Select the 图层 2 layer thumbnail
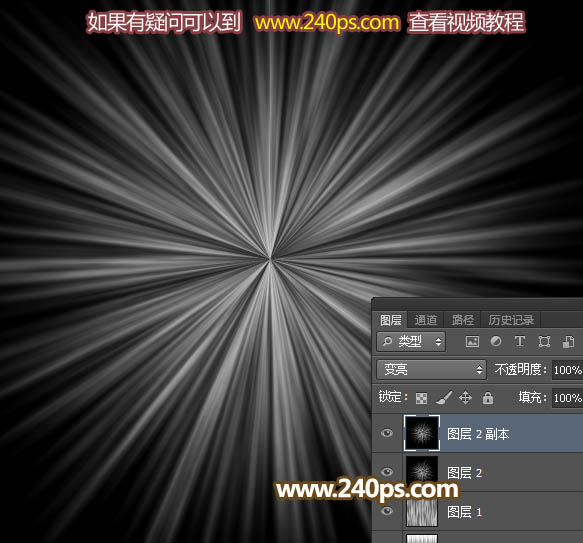The image size is (583, 543). [x=422, y=472]
